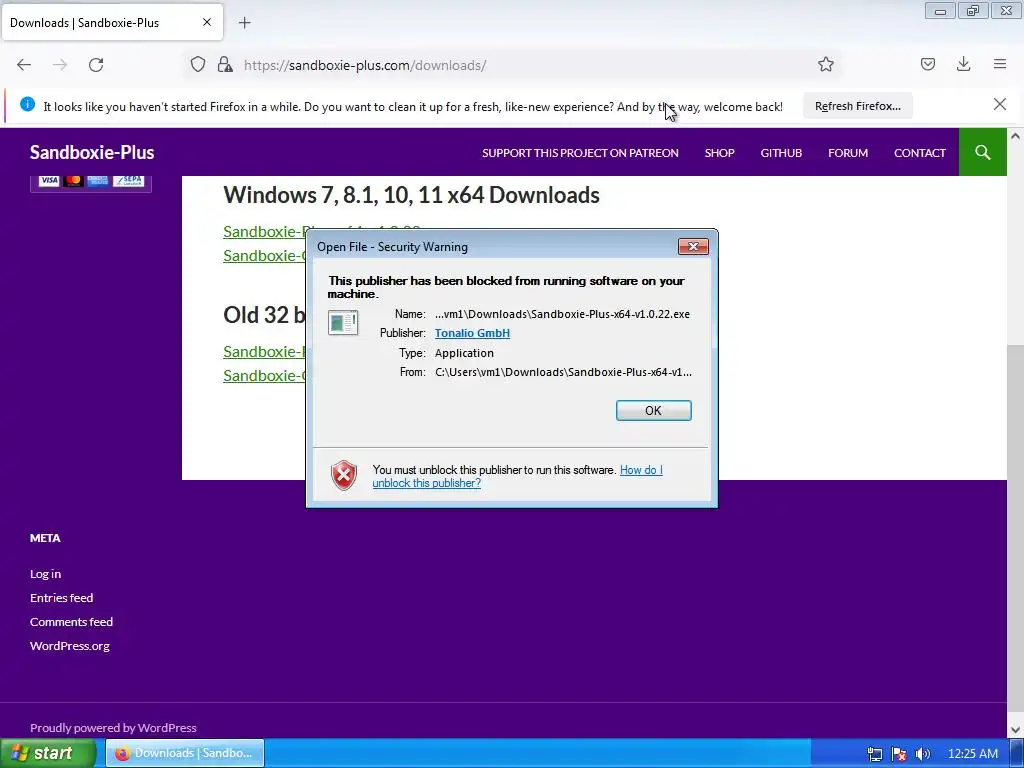Open a new tab with the plus icon
Viewport: 1024px width, 768px height.
pos(244,23)
